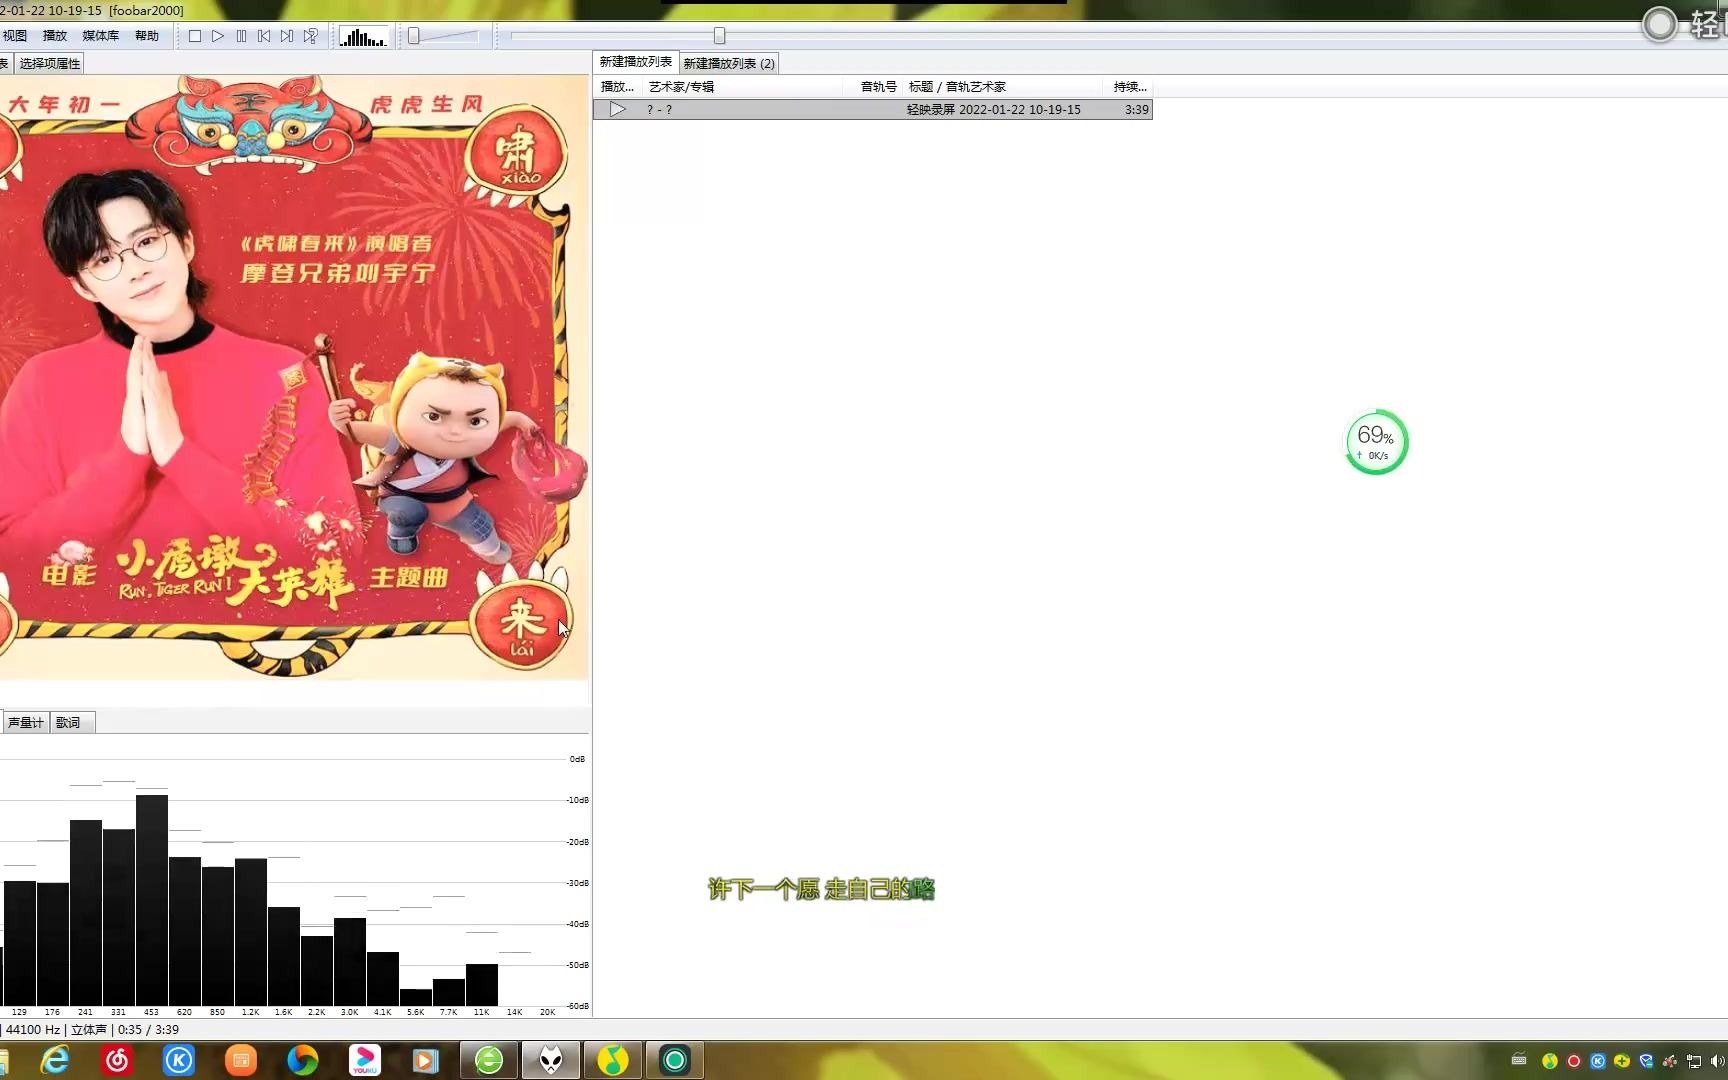Click the 69% floating speed monitor widget

pyautogui.click(x=1376, y=441)
